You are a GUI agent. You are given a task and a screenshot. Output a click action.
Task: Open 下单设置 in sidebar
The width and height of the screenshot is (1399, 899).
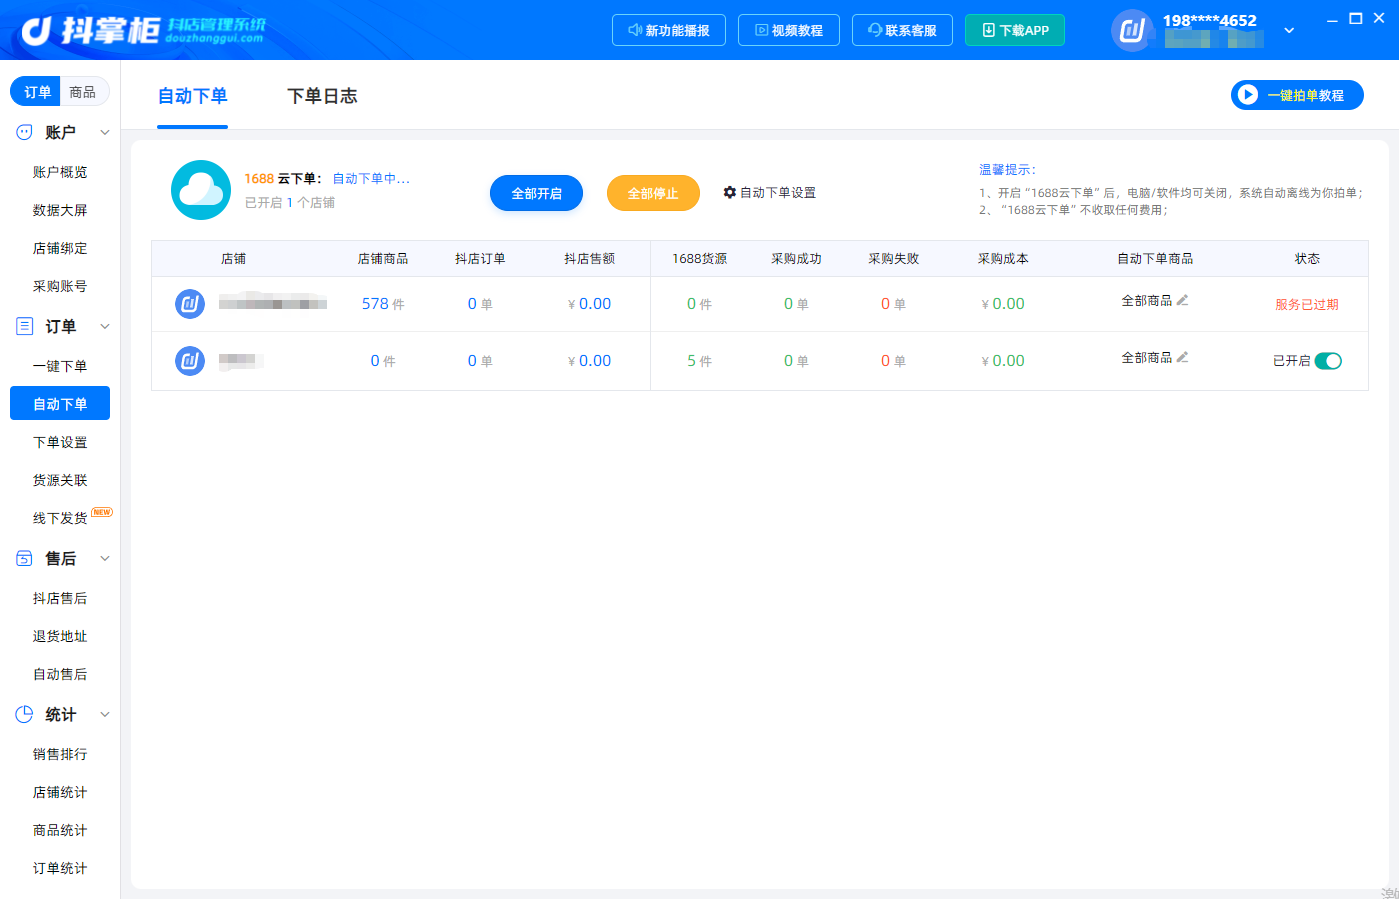[60, 442]
